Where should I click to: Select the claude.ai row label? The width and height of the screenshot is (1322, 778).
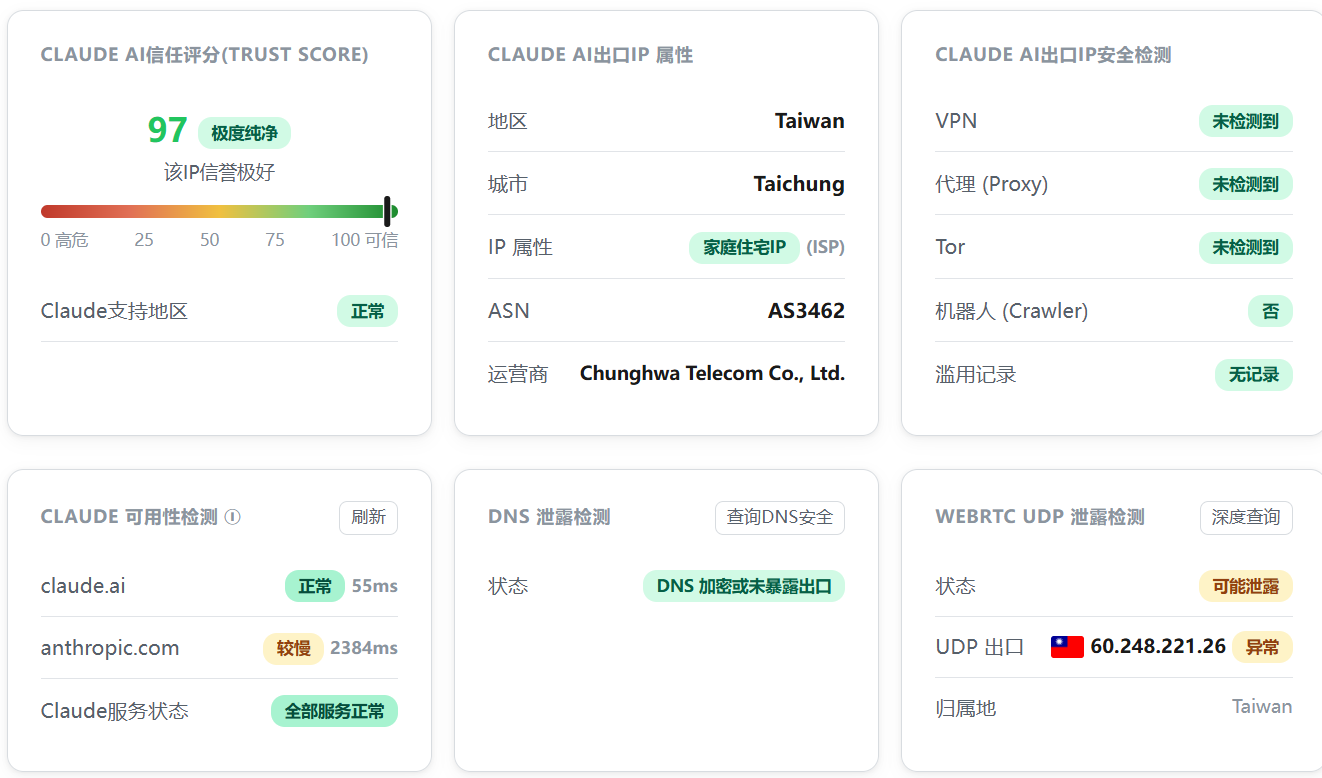coord(83,585)
